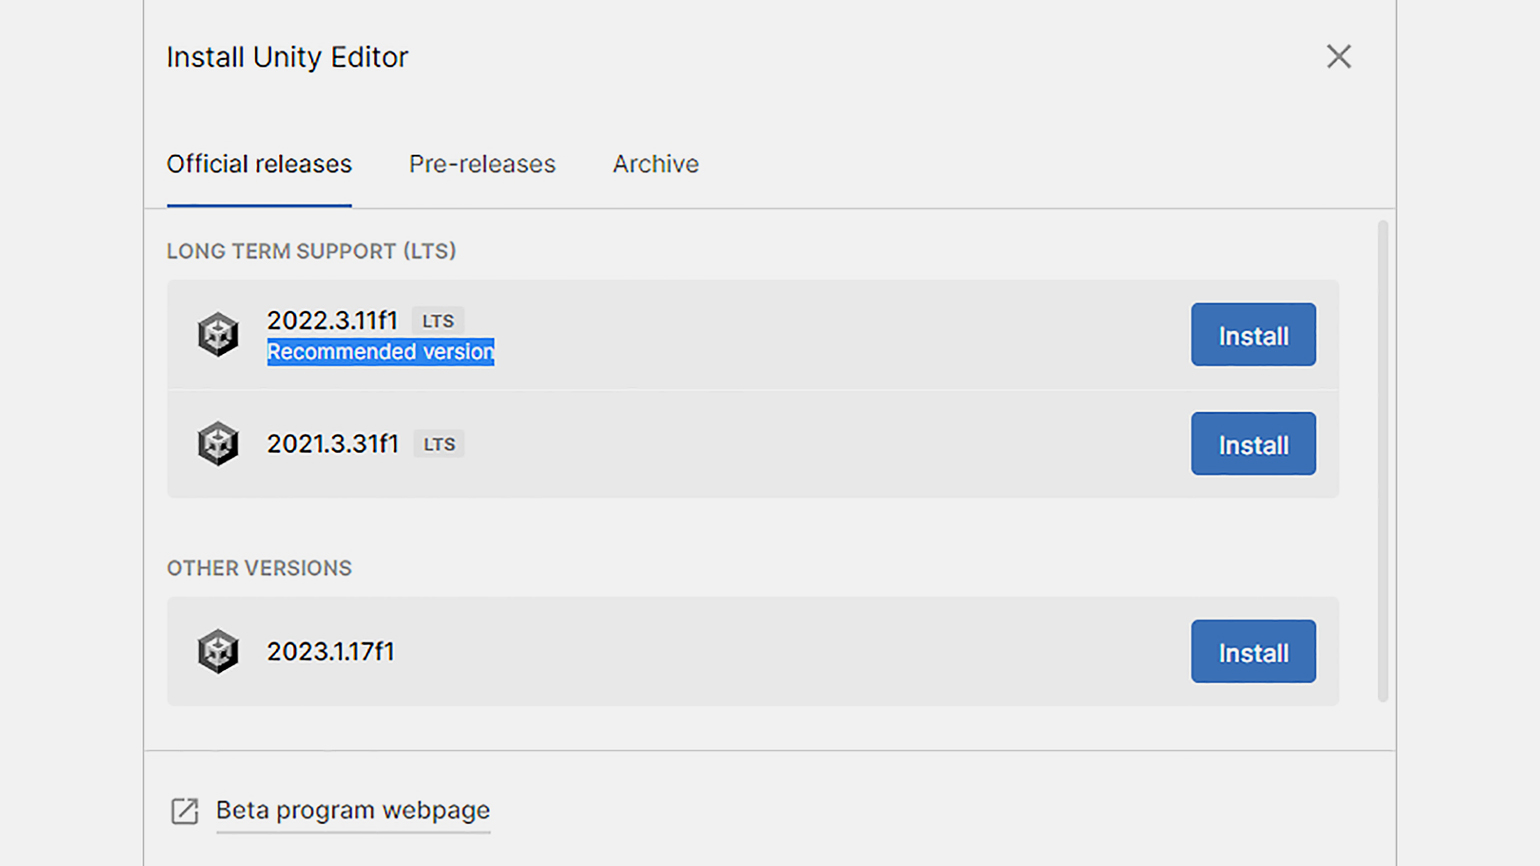The image size is (1540, 866).
Task: Install Unity version 2022.3.11f1
Action: tap(1252, 335)
